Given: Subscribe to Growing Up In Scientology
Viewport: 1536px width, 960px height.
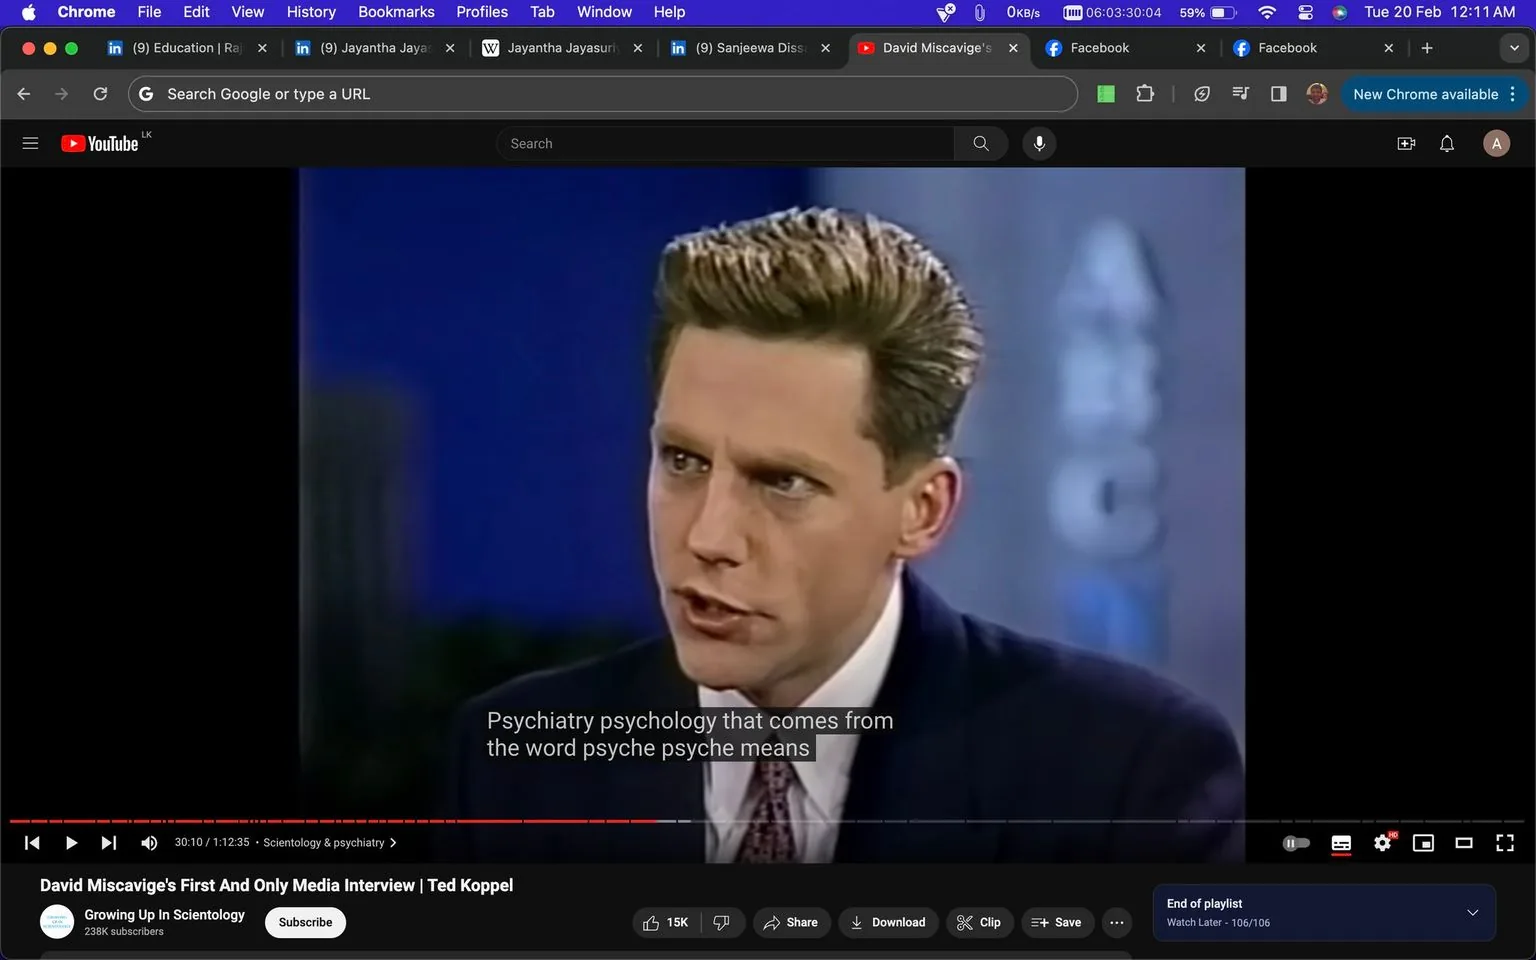Looking at the screenshot, I should click(304, 922).
